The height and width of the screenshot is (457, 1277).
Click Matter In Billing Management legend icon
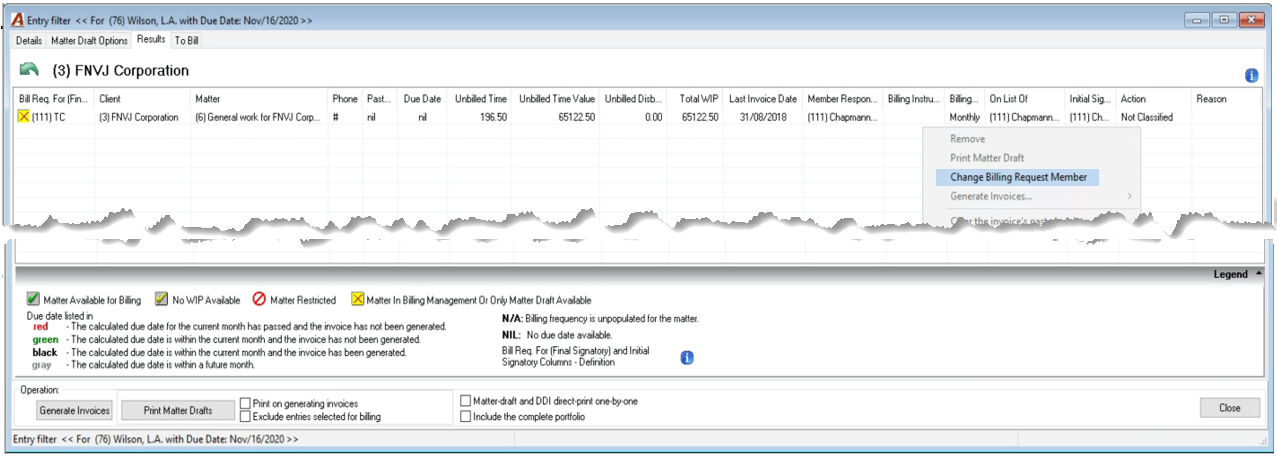pyautogui.click(x=357, y=300)
